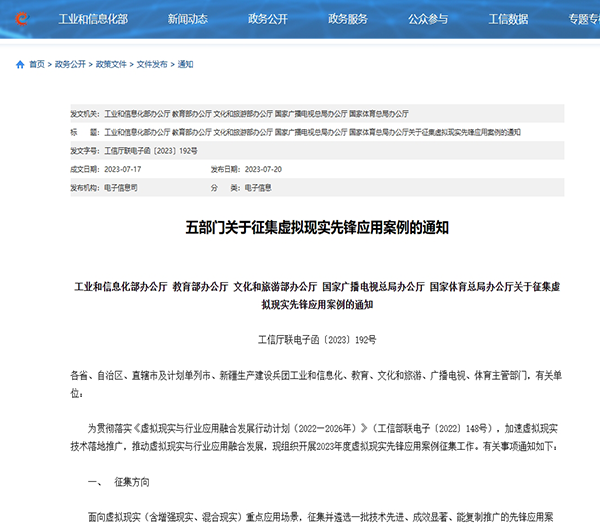Click the 首页 breadcrumb link
The width and height of the screenshot is (600, 528).
37,64
